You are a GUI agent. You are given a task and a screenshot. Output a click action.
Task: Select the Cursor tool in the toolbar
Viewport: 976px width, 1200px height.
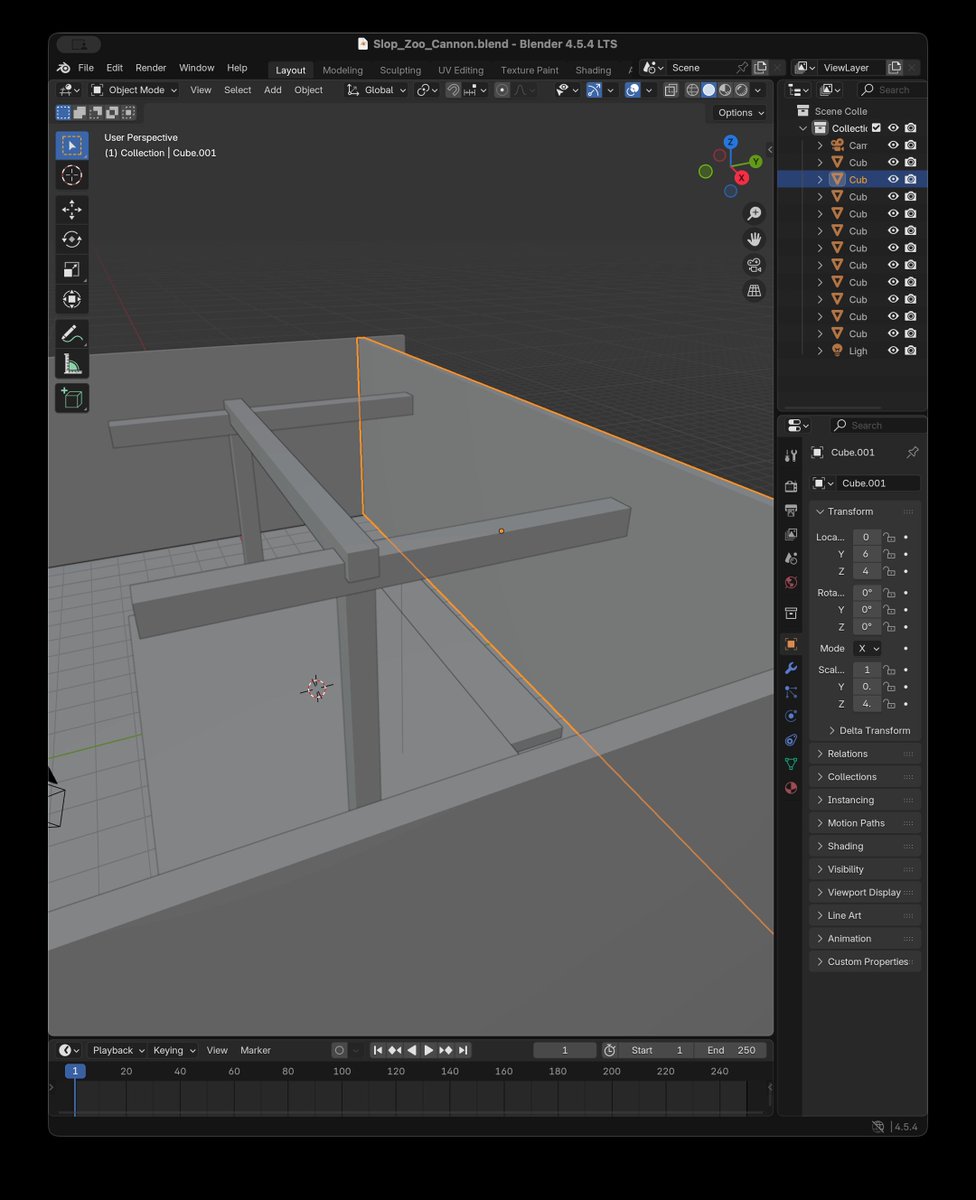72,175
